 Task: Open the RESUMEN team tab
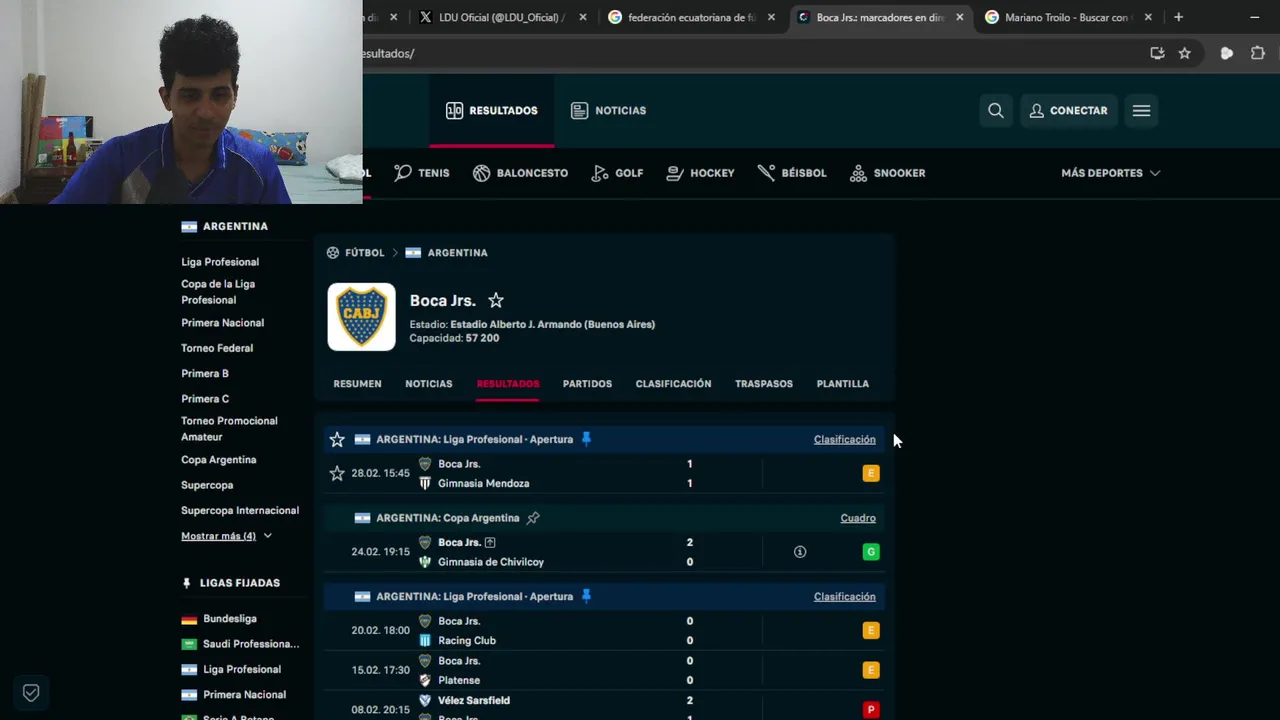[x=357, y=384]
